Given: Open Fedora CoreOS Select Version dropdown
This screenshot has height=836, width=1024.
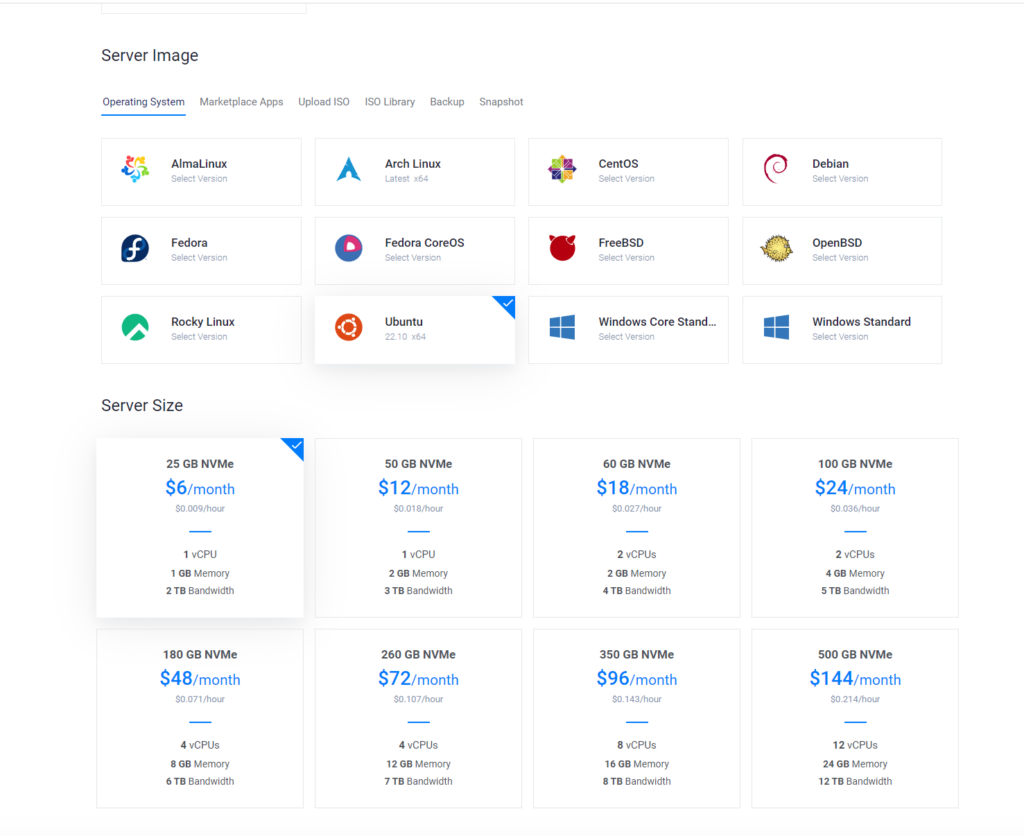Looking at the screenshot, I should pos(413,258).
